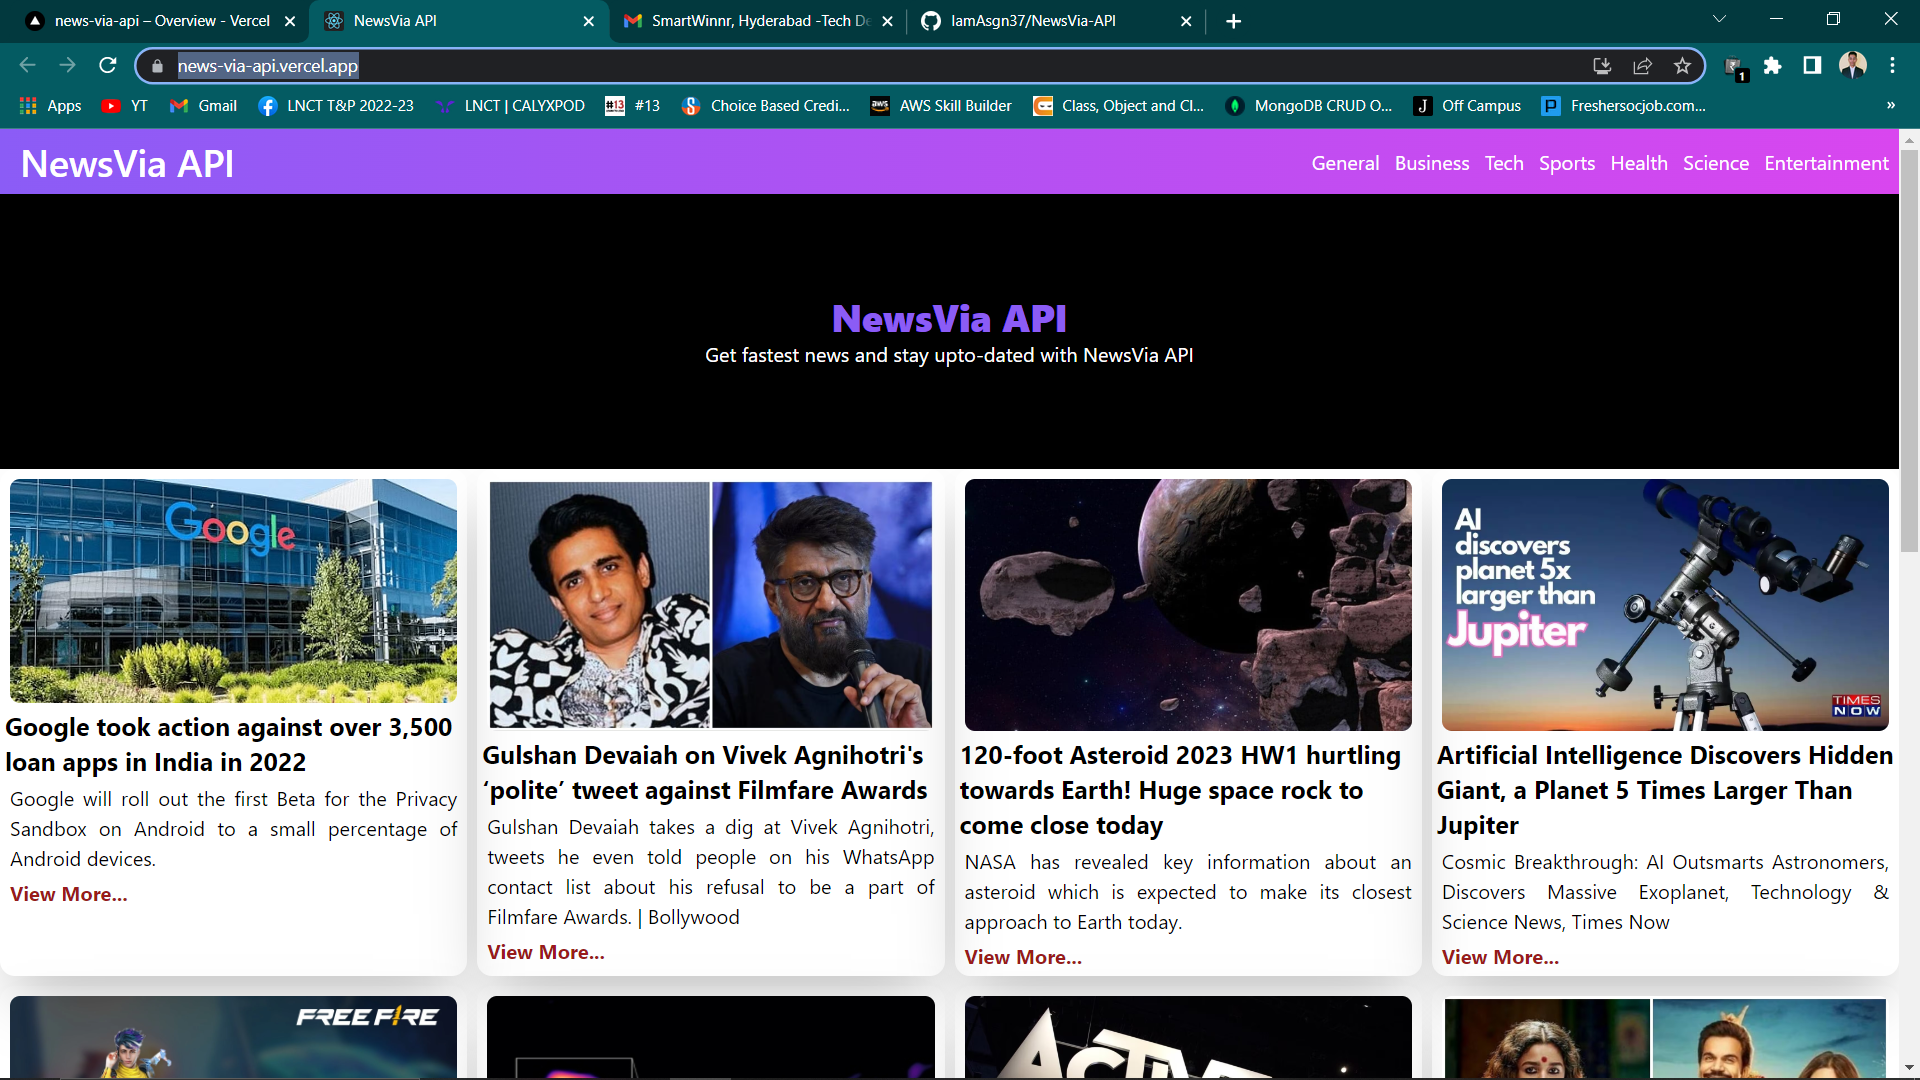The image size is (1920, 1080).
Task: Click the Google building article image
Action: pyautogui.click(x=233, y=591)
